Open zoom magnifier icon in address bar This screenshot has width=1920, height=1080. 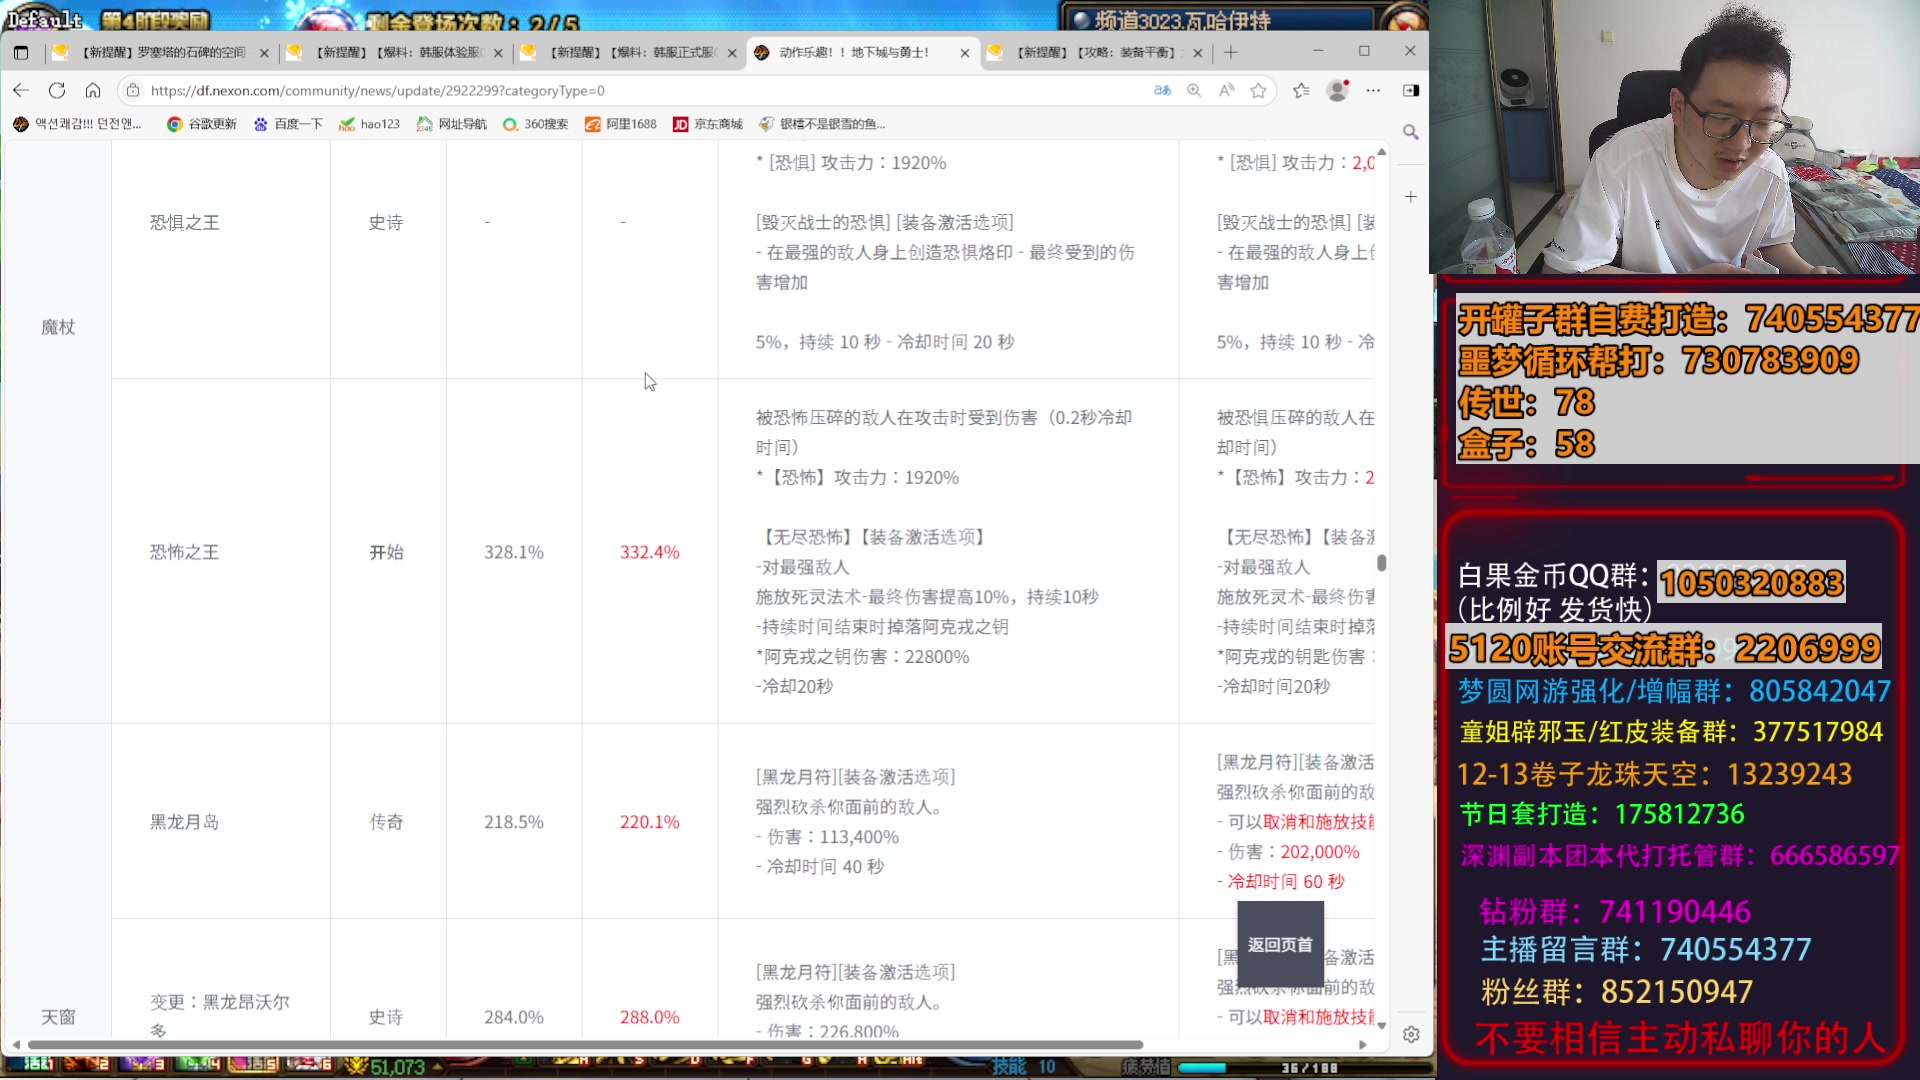click(x=1194, y=90)
